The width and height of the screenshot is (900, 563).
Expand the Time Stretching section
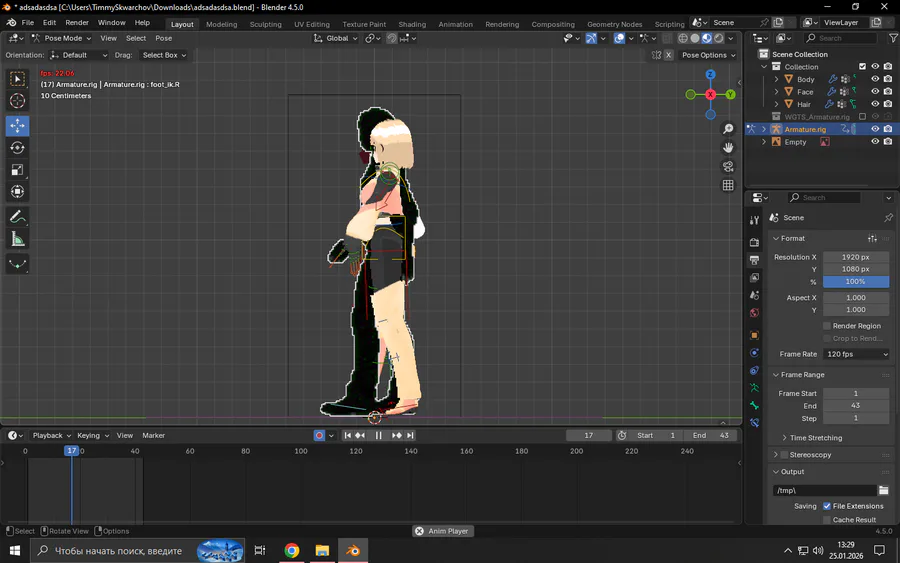click(x=815, y=438)
